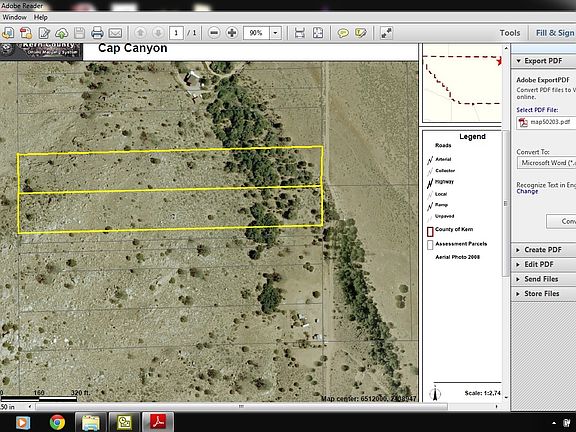Go to next page arrow
Screen dimensions: 576x432
pos(158,33)
